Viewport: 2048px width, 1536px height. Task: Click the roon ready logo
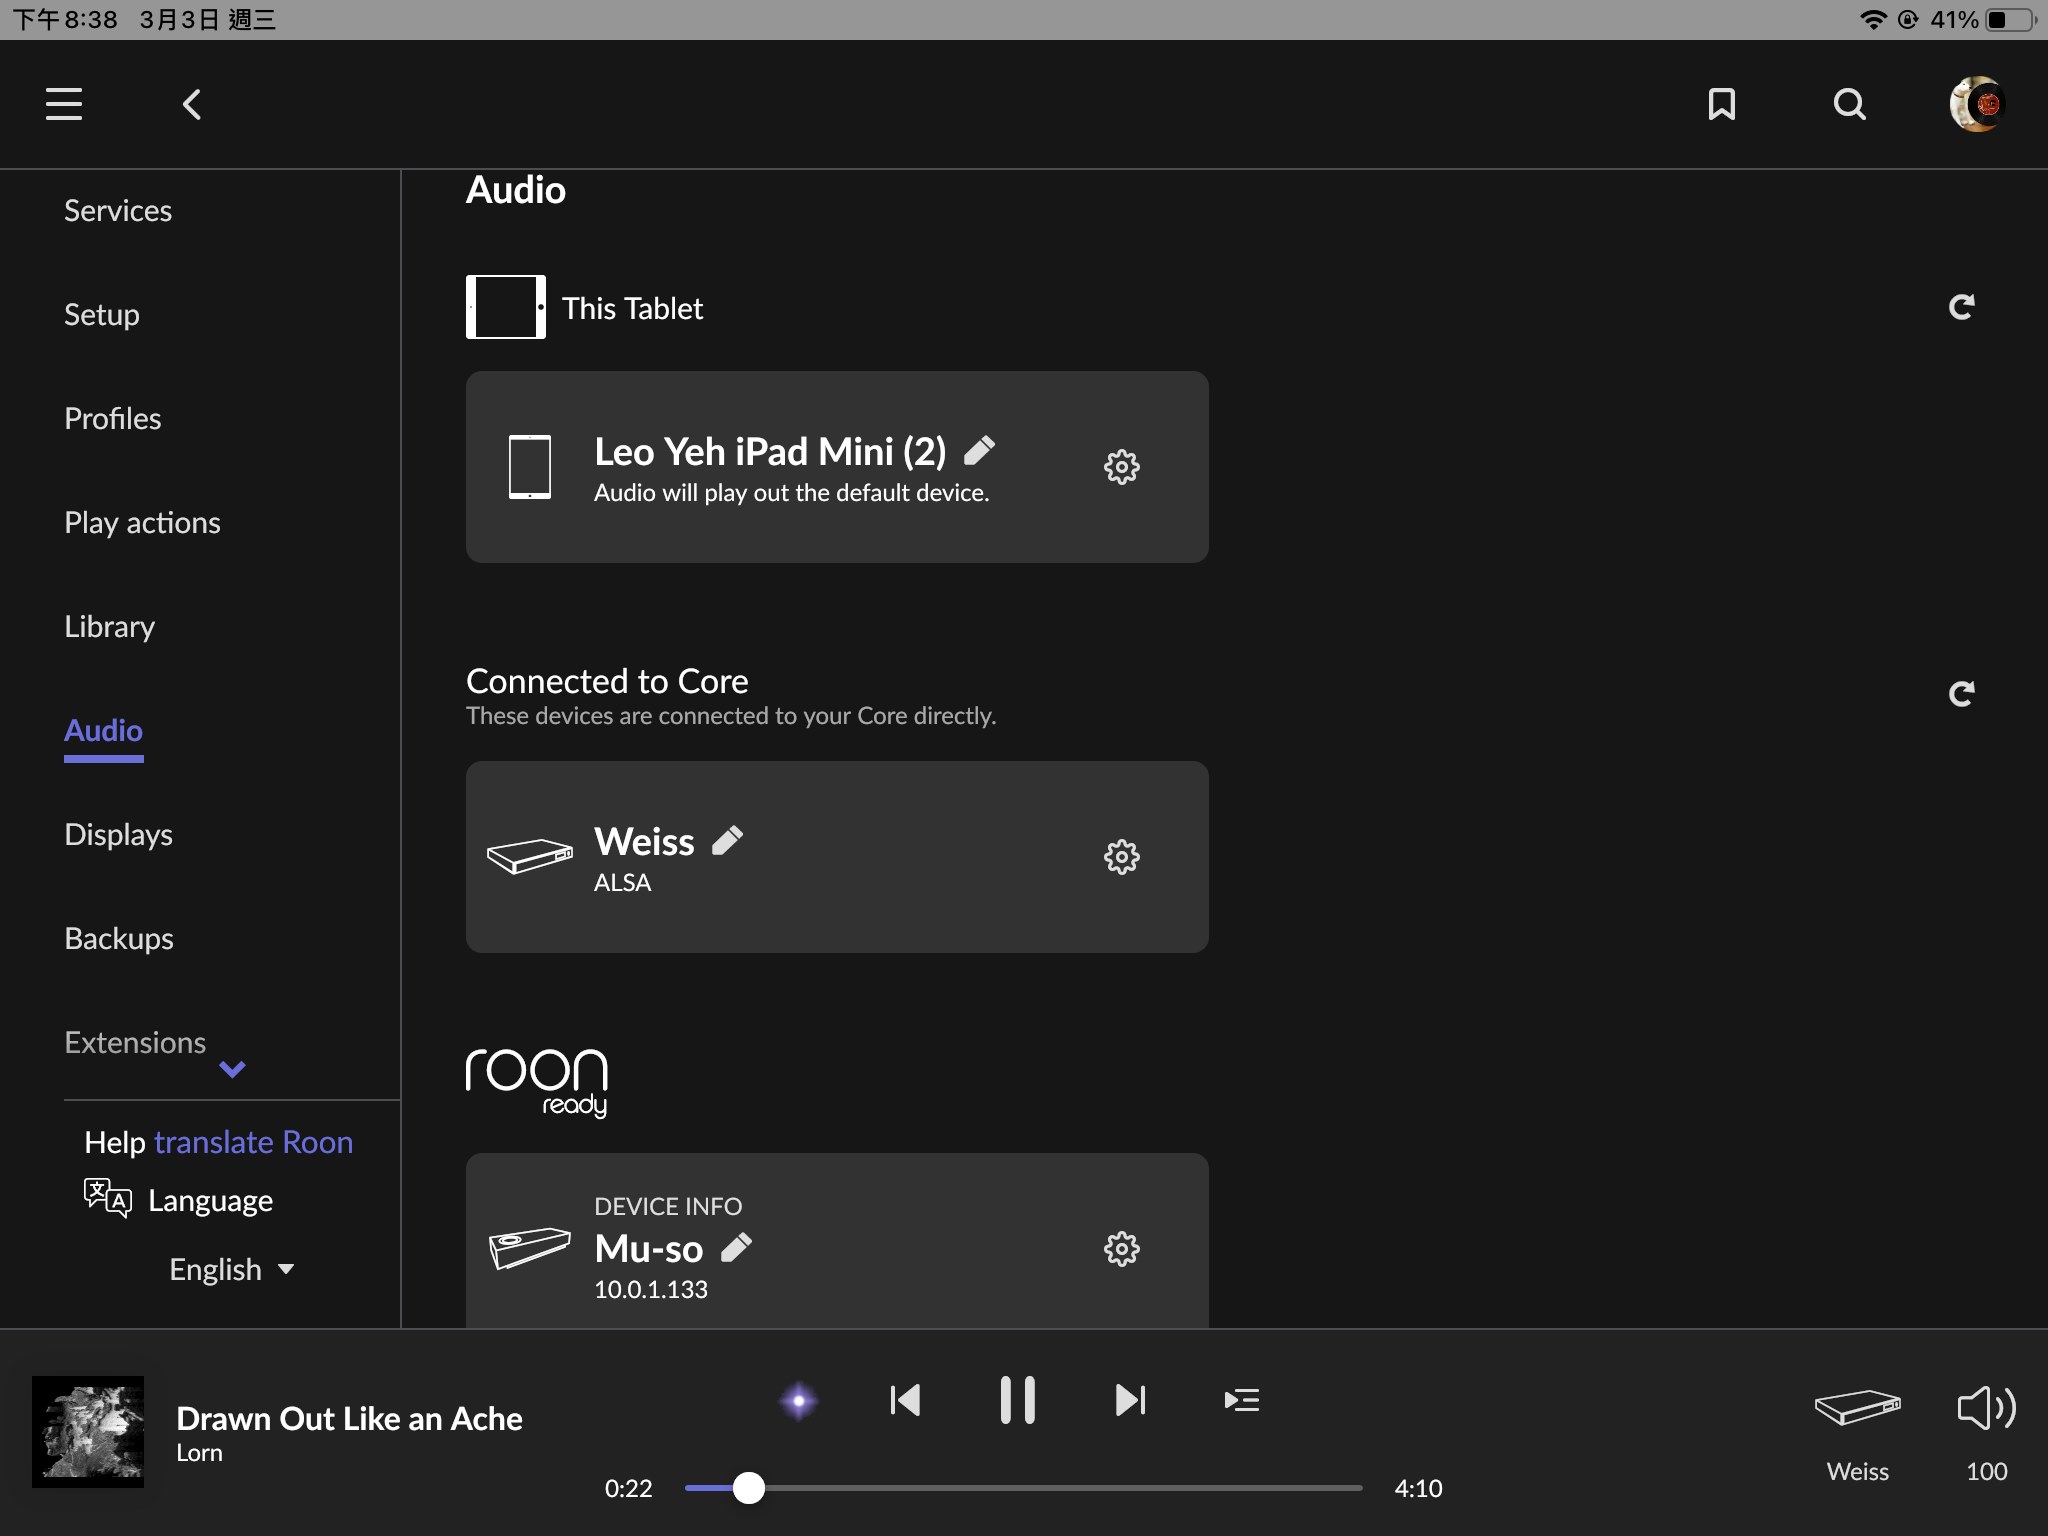pos(537,1082)
